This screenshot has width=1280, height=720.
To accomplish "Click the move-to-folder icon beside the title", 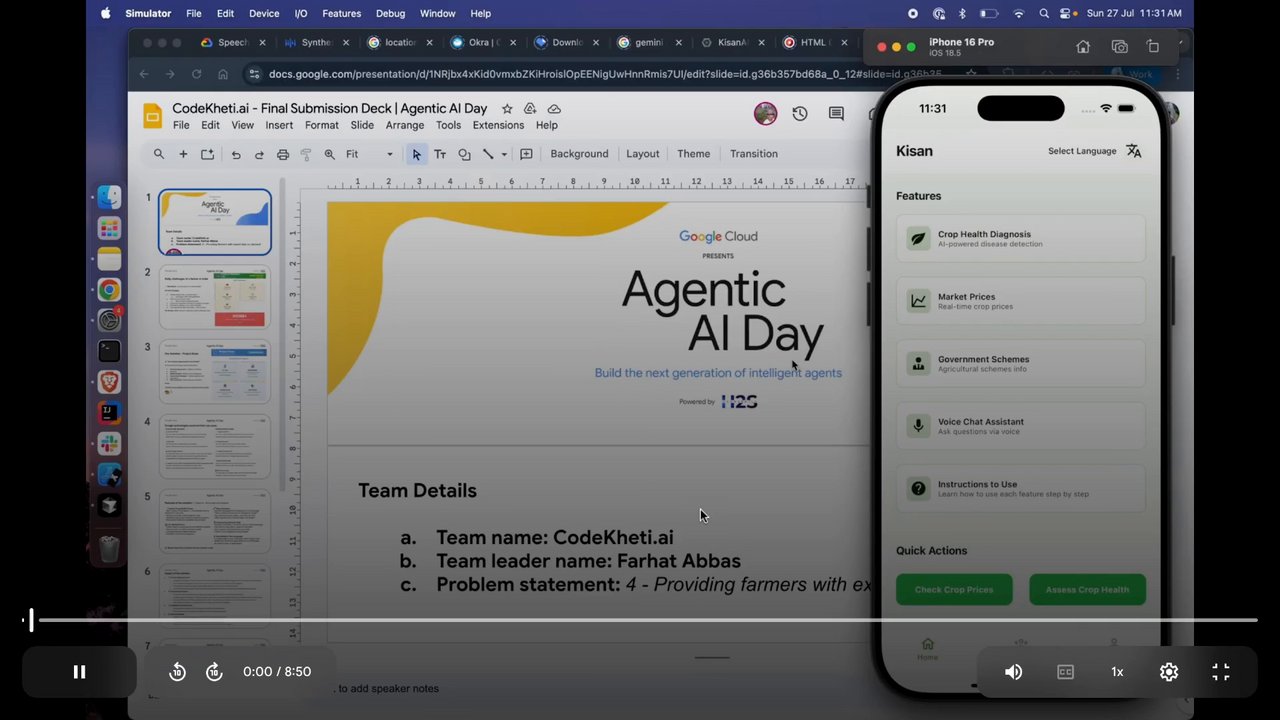I will coord(530,109).
